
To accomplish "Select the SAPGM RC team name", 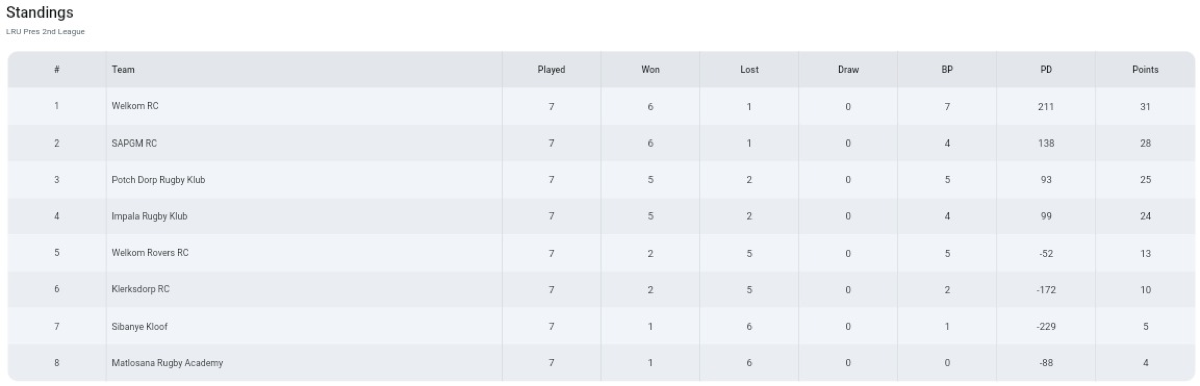I will (134, 143).
